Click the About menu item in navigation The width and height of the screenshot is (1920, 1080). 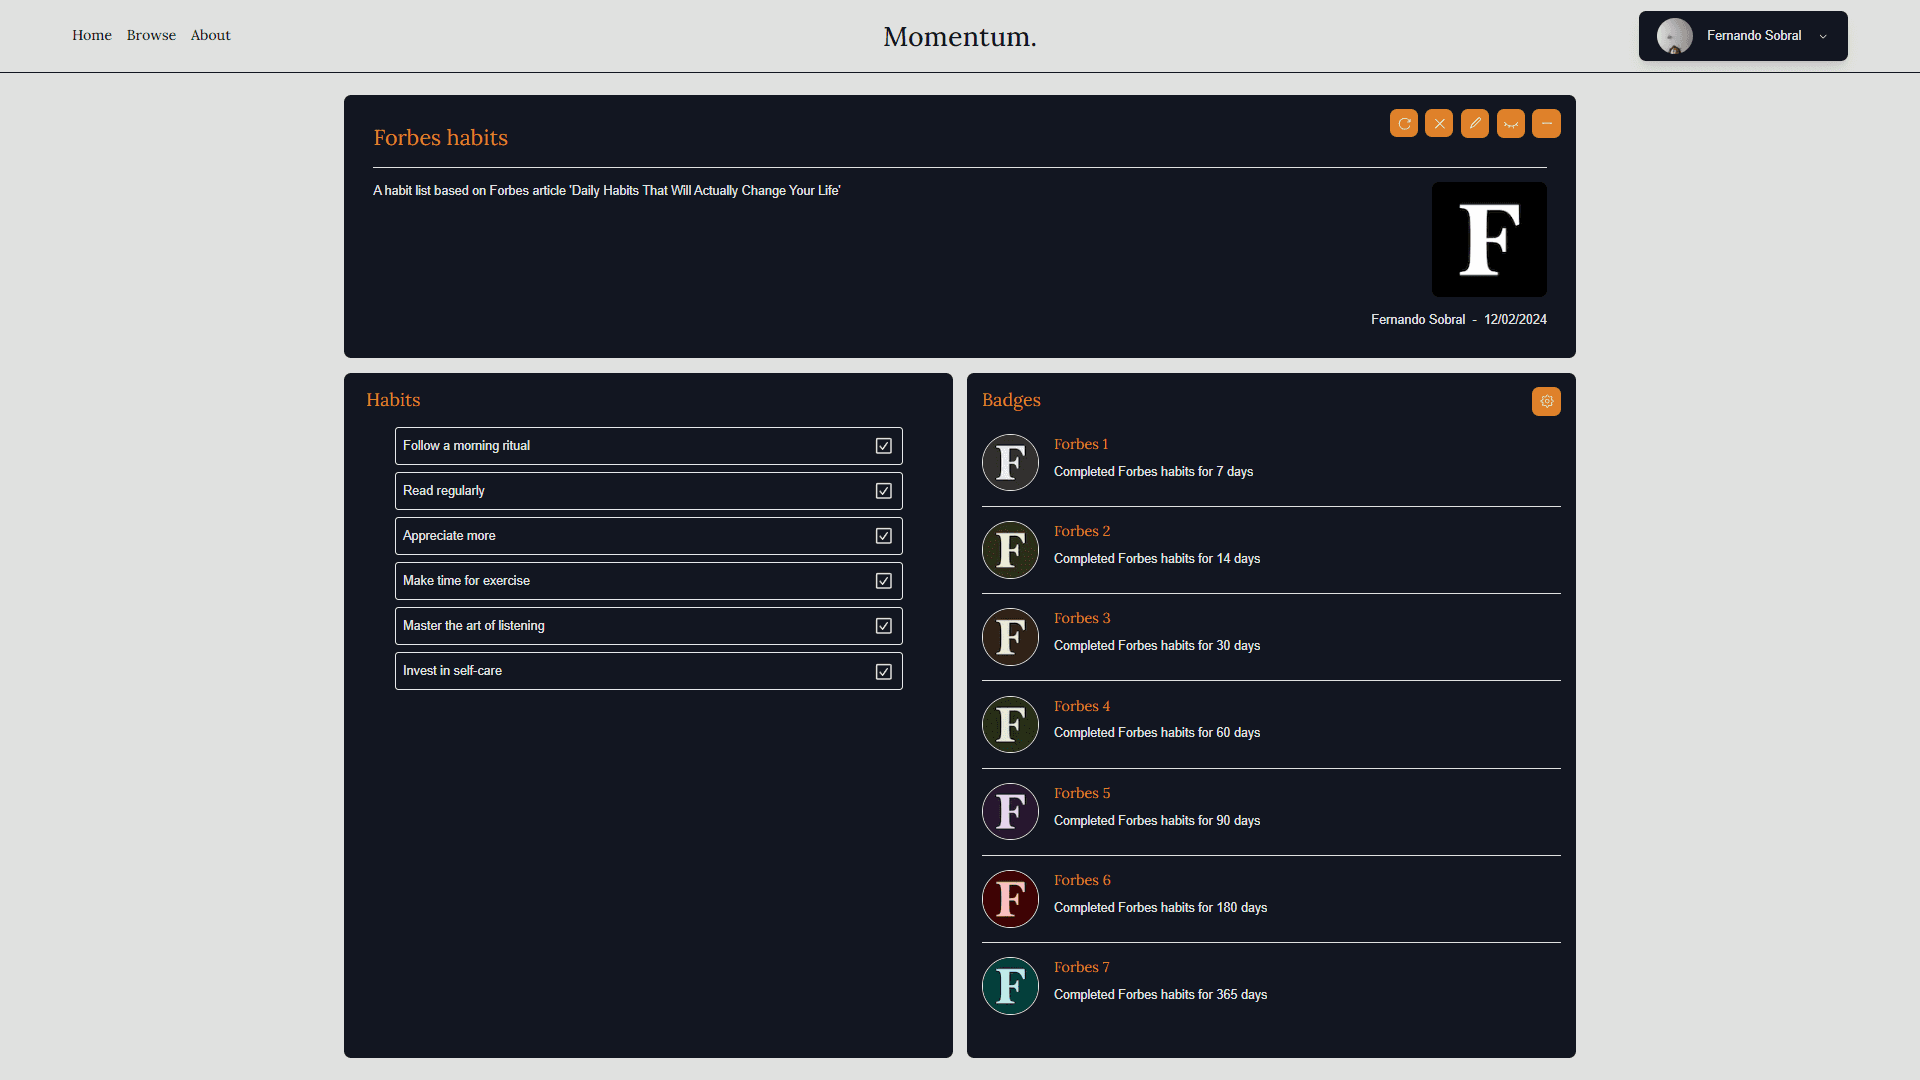coord(210,36)
